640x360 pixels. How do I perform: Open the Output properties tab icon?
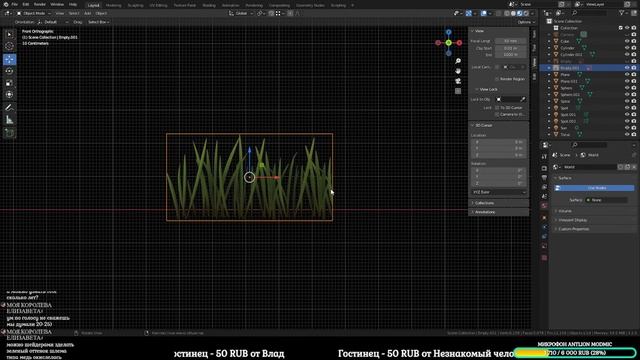[x=544, y=178]
